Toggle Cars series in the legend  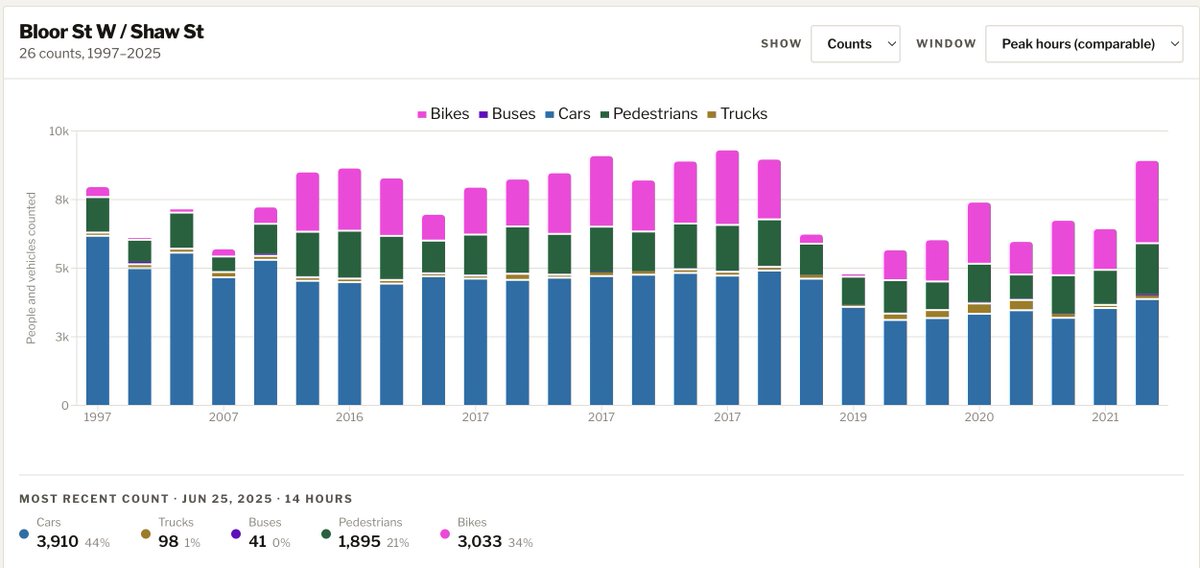(x=567, y=114)
